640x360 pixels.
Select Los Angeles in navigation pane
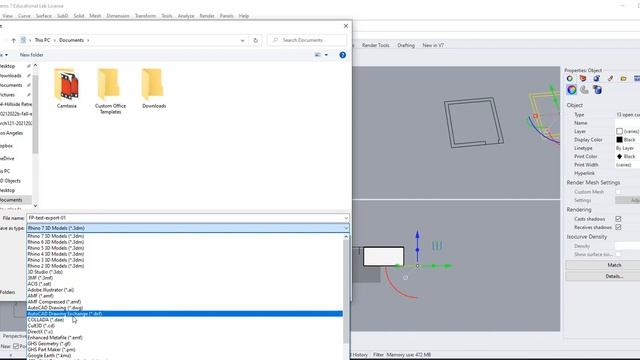pyautogui.click(x=11, y=133)
